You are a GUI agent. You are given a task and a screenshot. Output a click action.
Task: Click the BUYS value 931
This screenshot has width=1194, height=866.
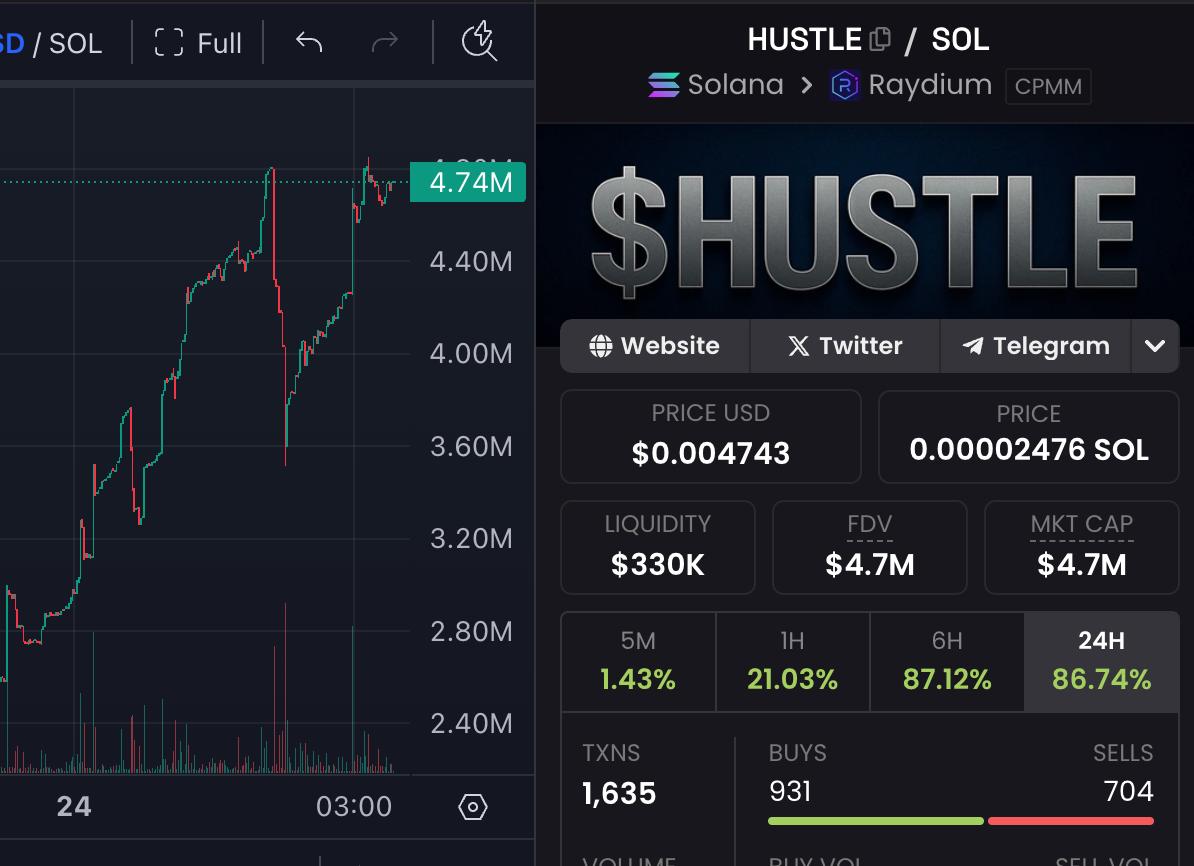click(x=790, y=791)
